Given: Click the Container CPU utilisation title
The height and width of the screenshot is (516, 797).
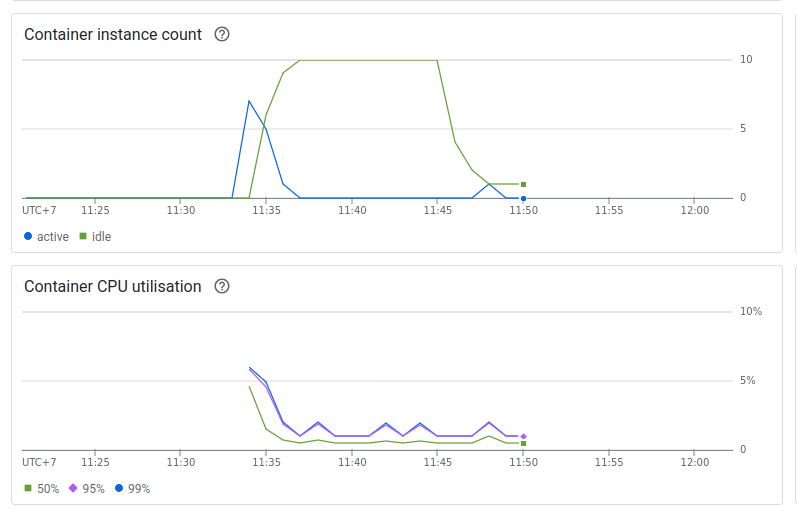Looking at the screenshot, I should [113, 286].
